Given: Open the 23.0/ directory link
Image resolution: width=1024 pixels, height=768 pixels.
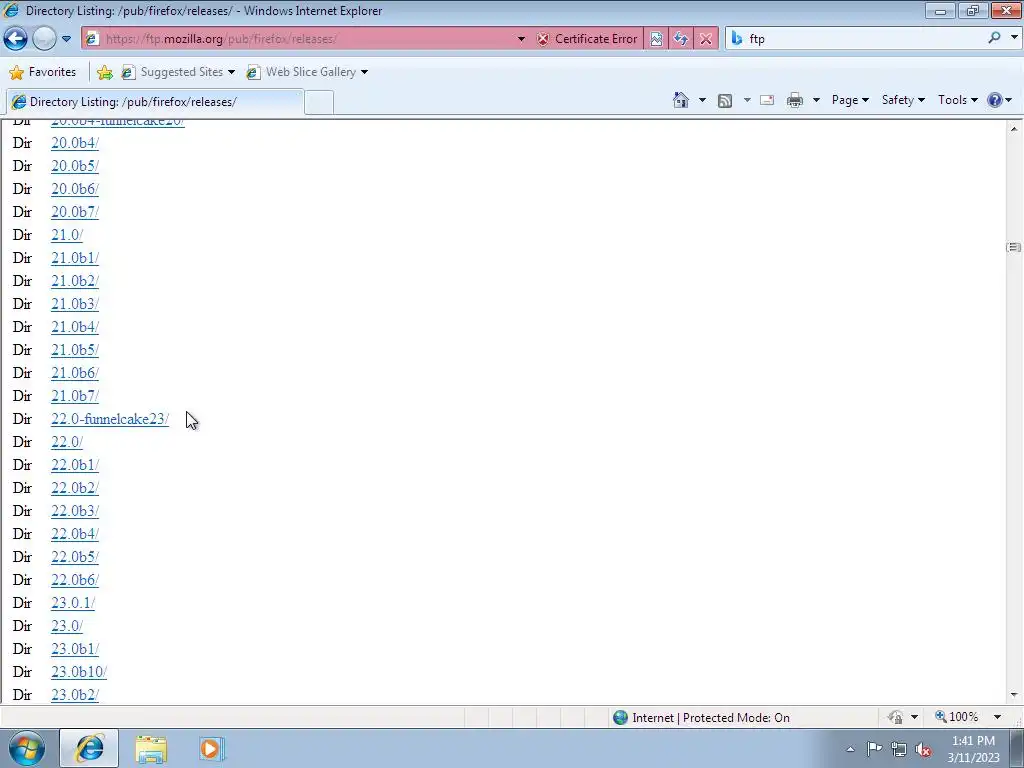Looking at the screenshot, I should 67,626.
